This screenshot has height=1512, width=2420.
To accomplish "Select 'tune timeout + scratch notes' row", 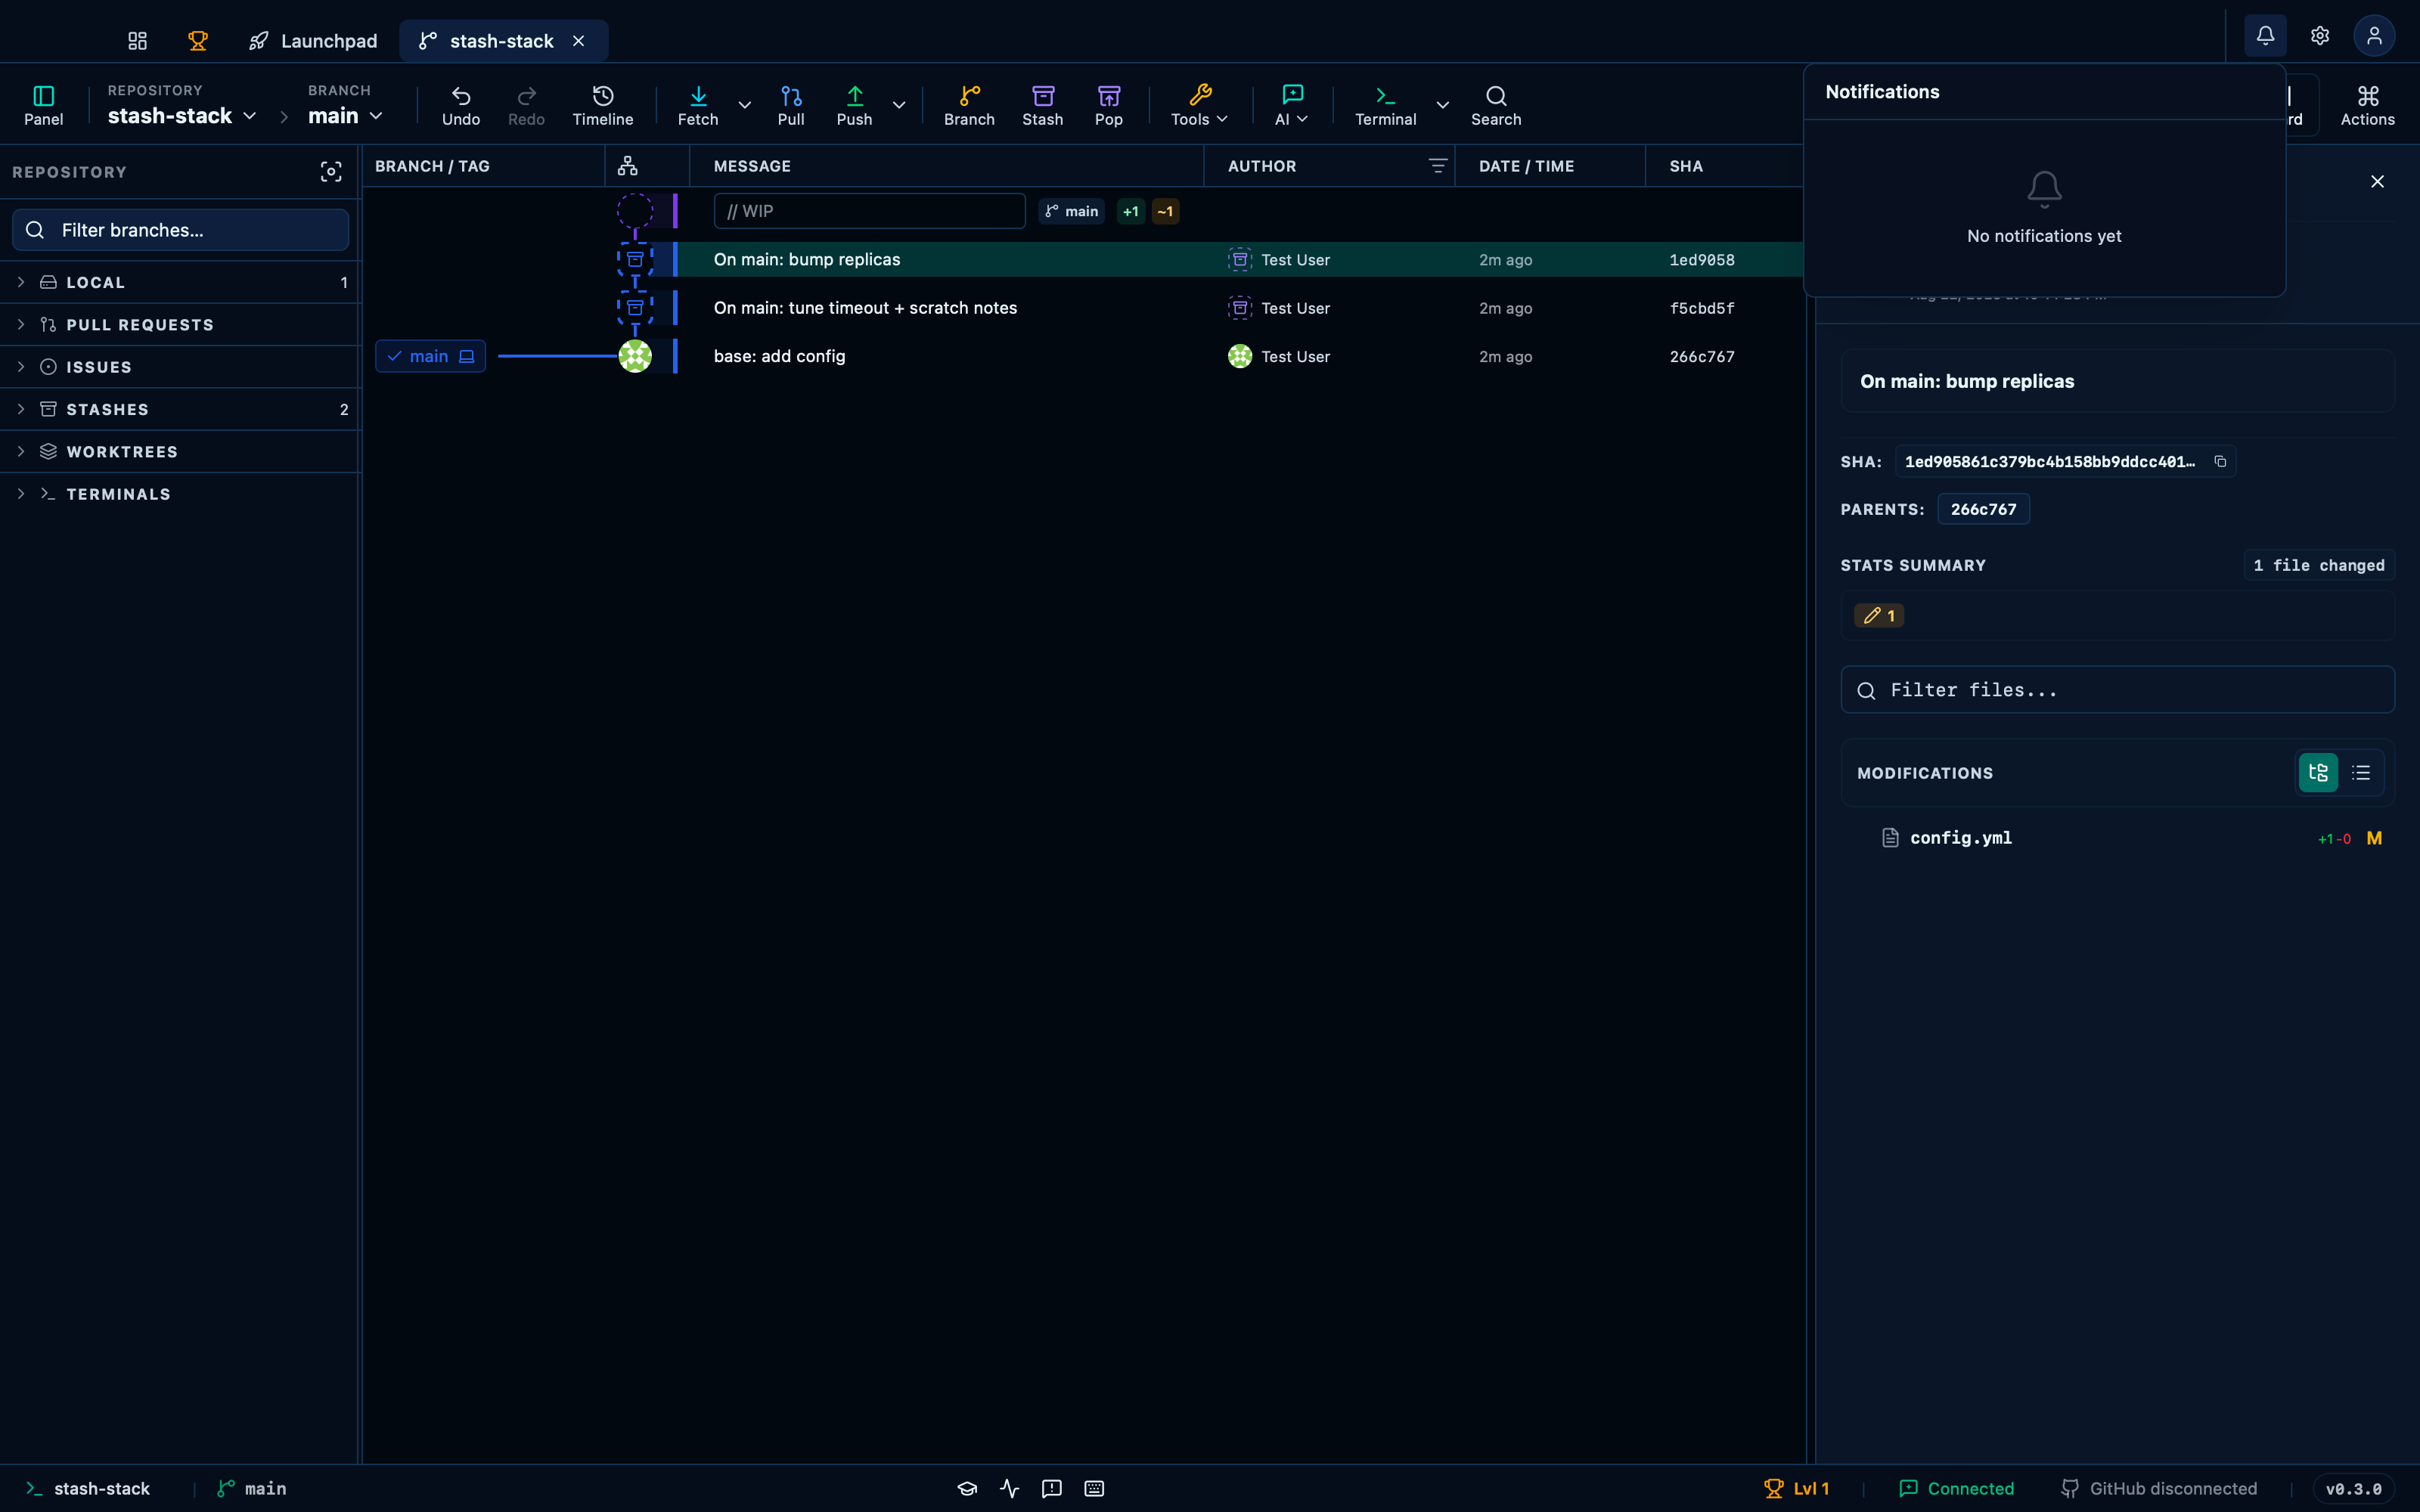I will tap(1083, 308).
